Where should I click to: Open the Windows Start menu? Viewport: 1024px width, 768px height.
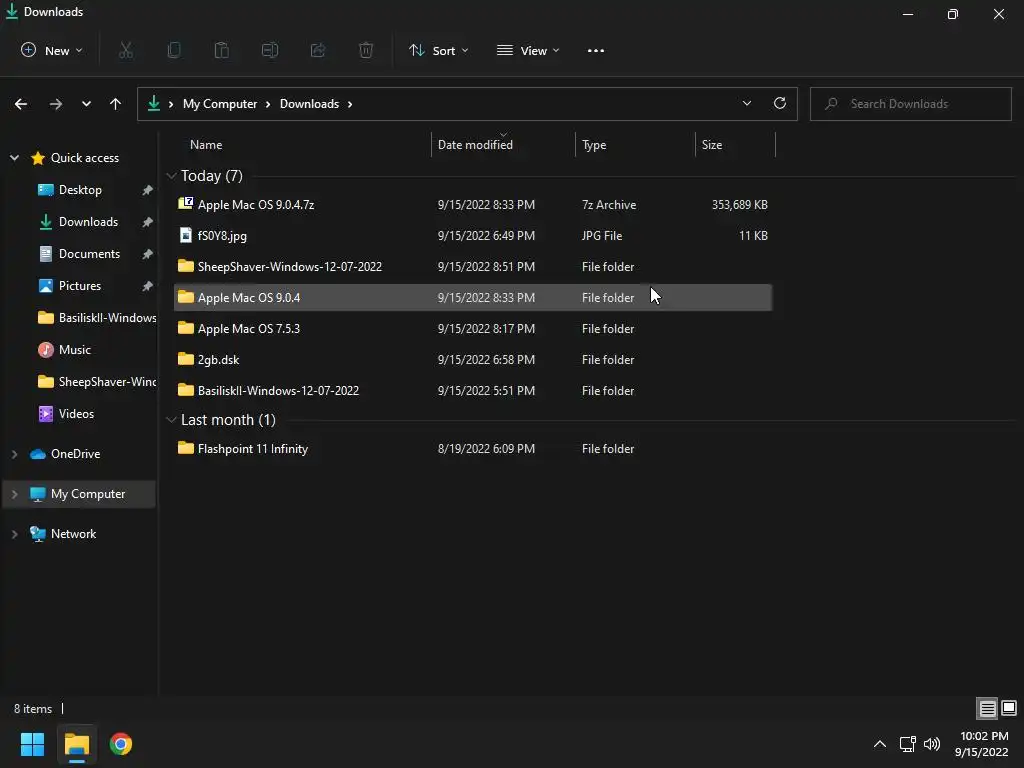coord(32,744)
